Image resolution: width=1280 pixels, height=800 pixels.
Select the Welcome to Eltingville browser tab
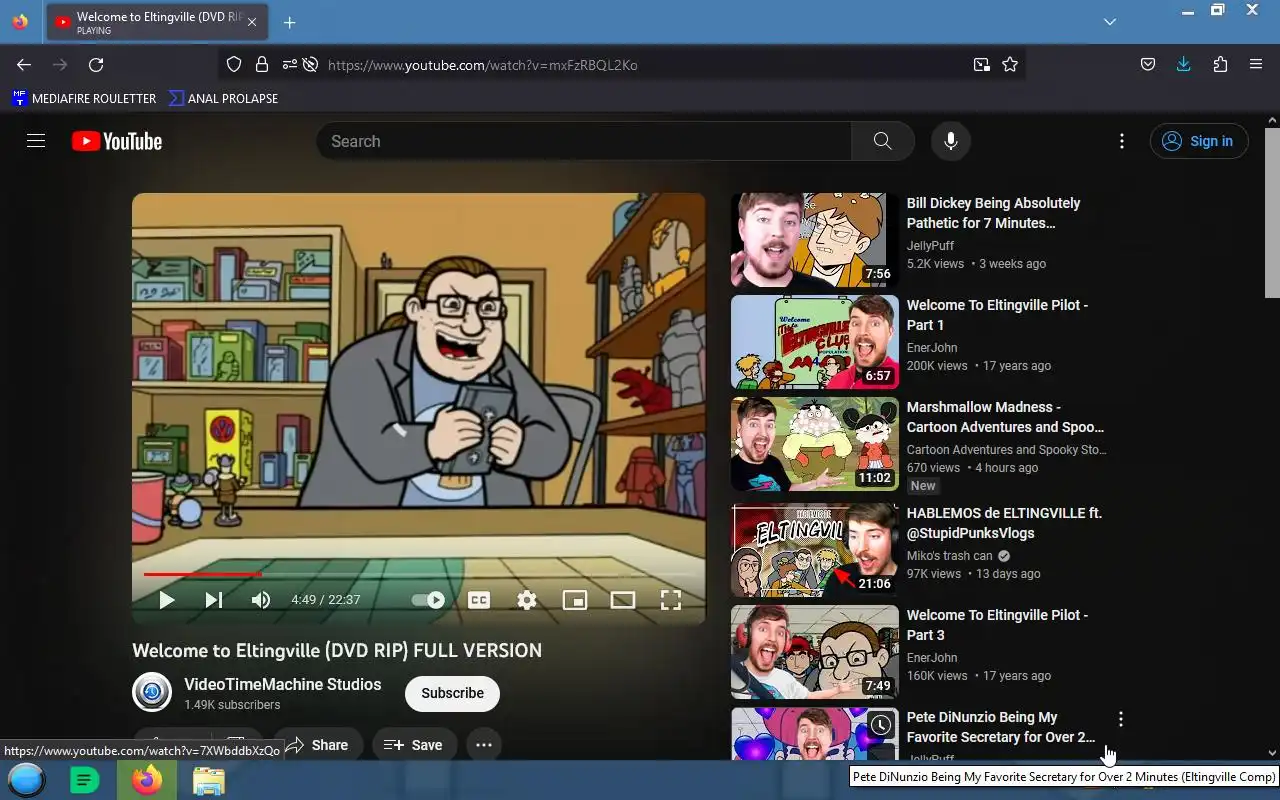coord(157,22)
